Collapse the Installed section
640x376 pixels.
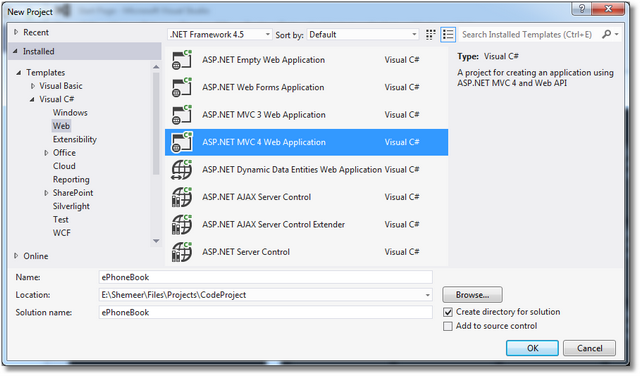pos(16,51)
